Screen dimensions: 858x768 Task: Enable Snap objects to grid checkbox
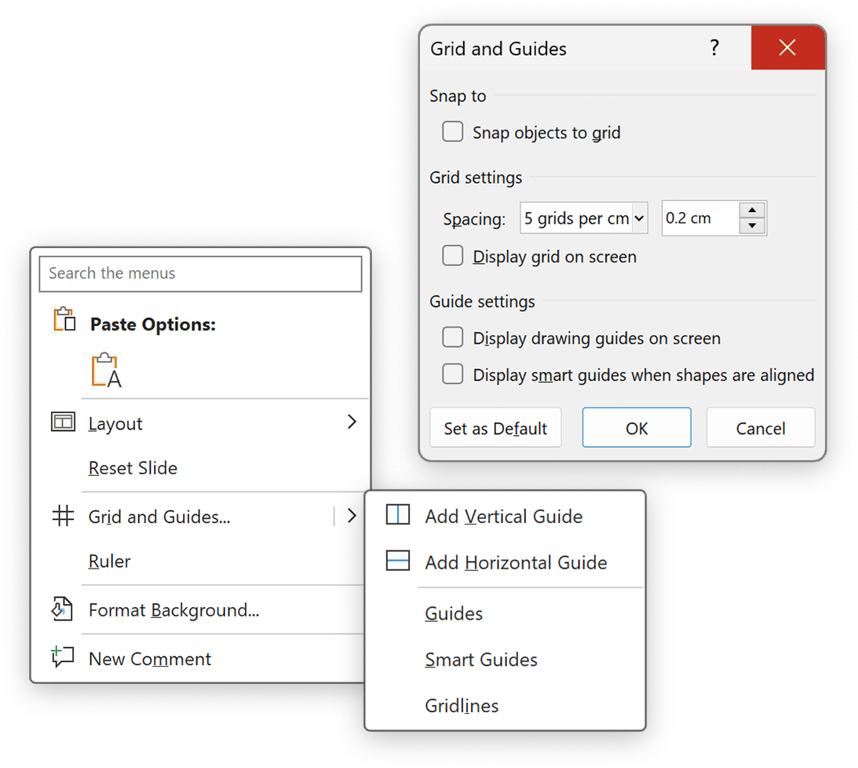click(453, 132)
